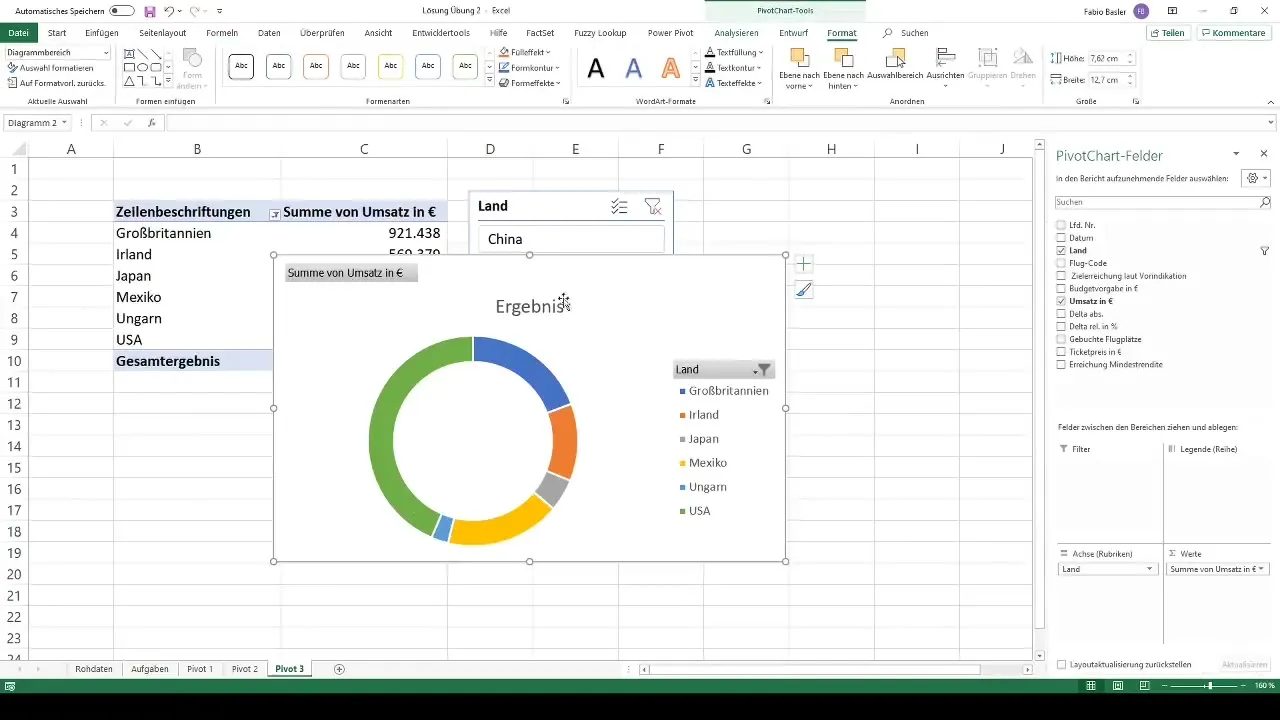
Task: Open the Rohdaten sheet tab
Action: point(94,669)
